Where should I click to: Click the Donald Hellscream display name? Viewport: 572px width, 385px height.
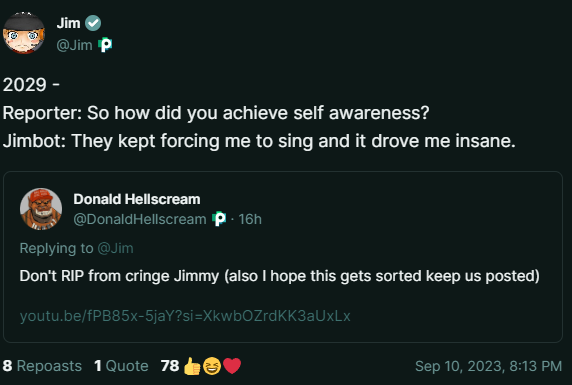coord(137,199)
